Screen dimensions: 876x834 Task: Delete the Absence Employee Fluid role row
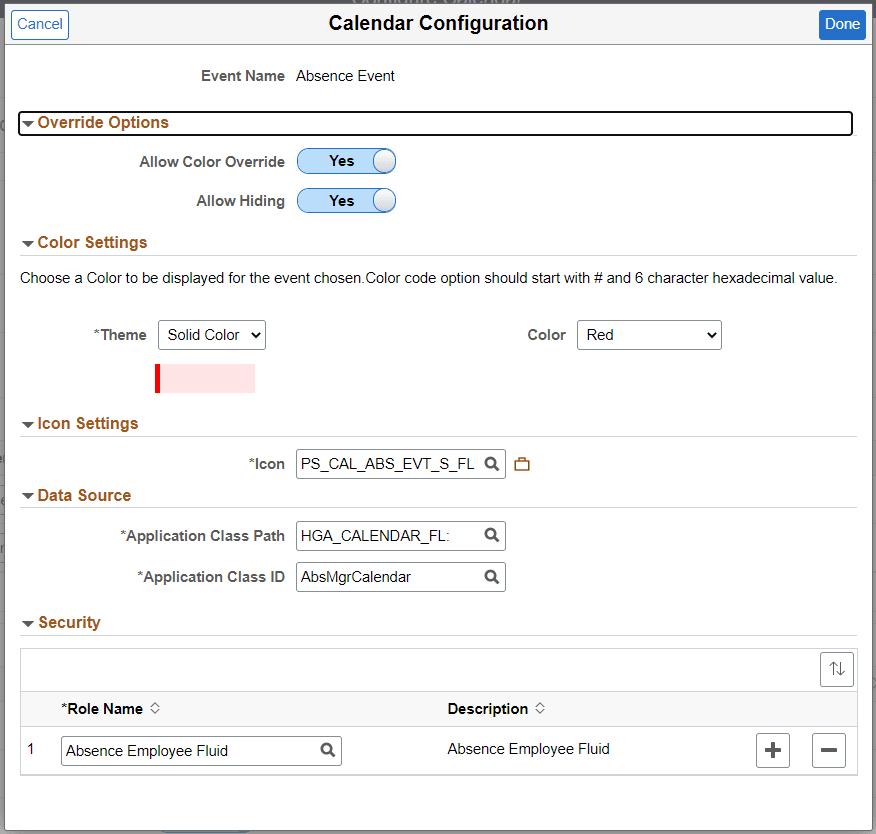point(828,750)
